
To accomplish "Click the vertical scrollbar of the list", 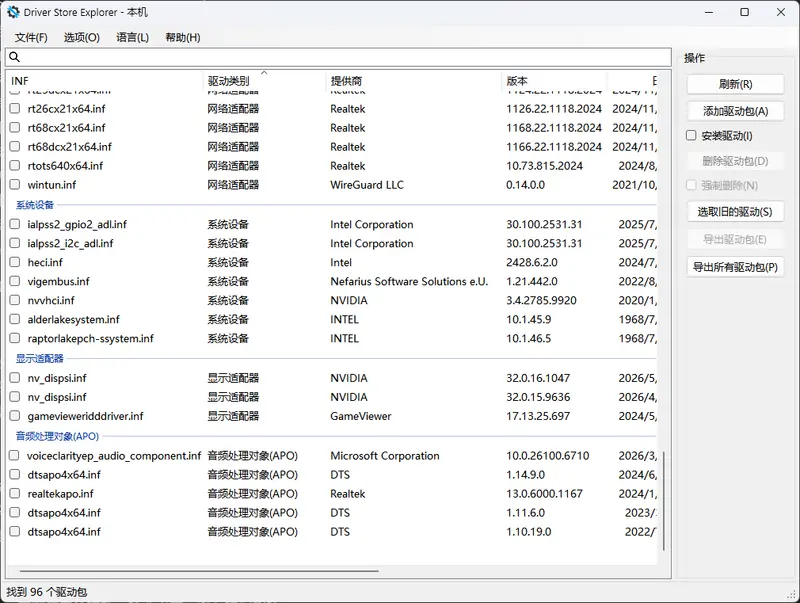I will [664, 501].
